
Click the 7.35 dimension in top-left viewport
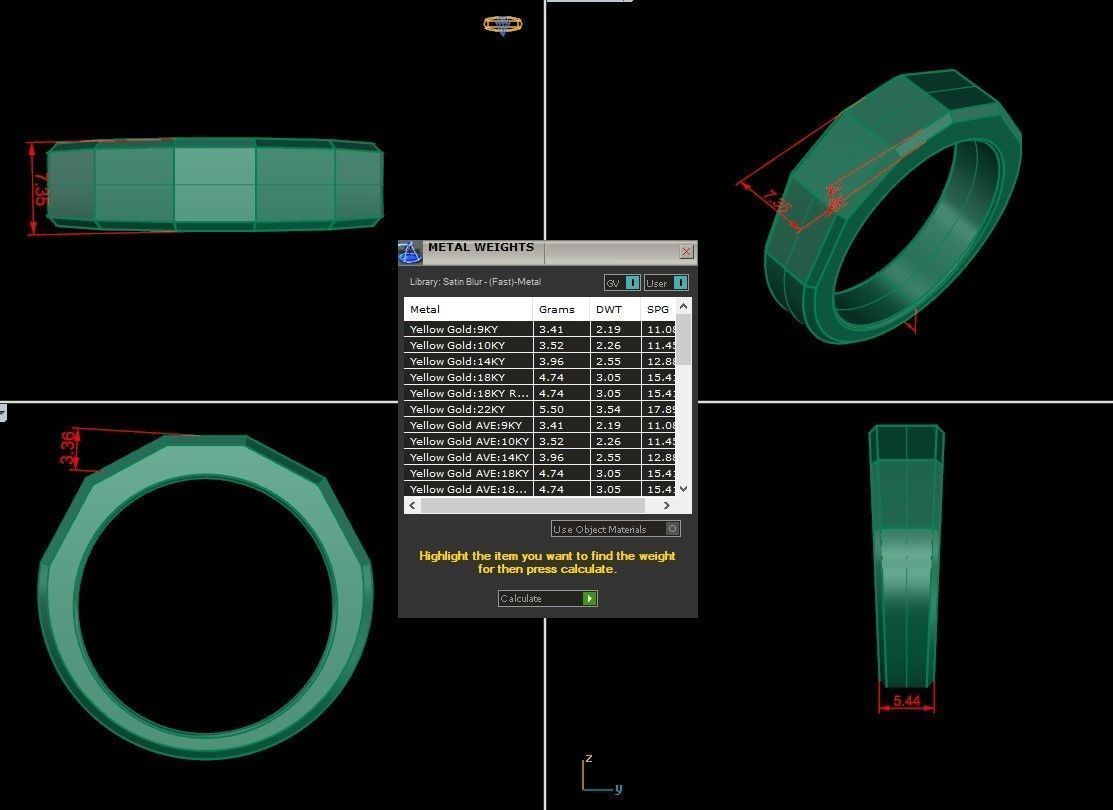click(41, 188)
